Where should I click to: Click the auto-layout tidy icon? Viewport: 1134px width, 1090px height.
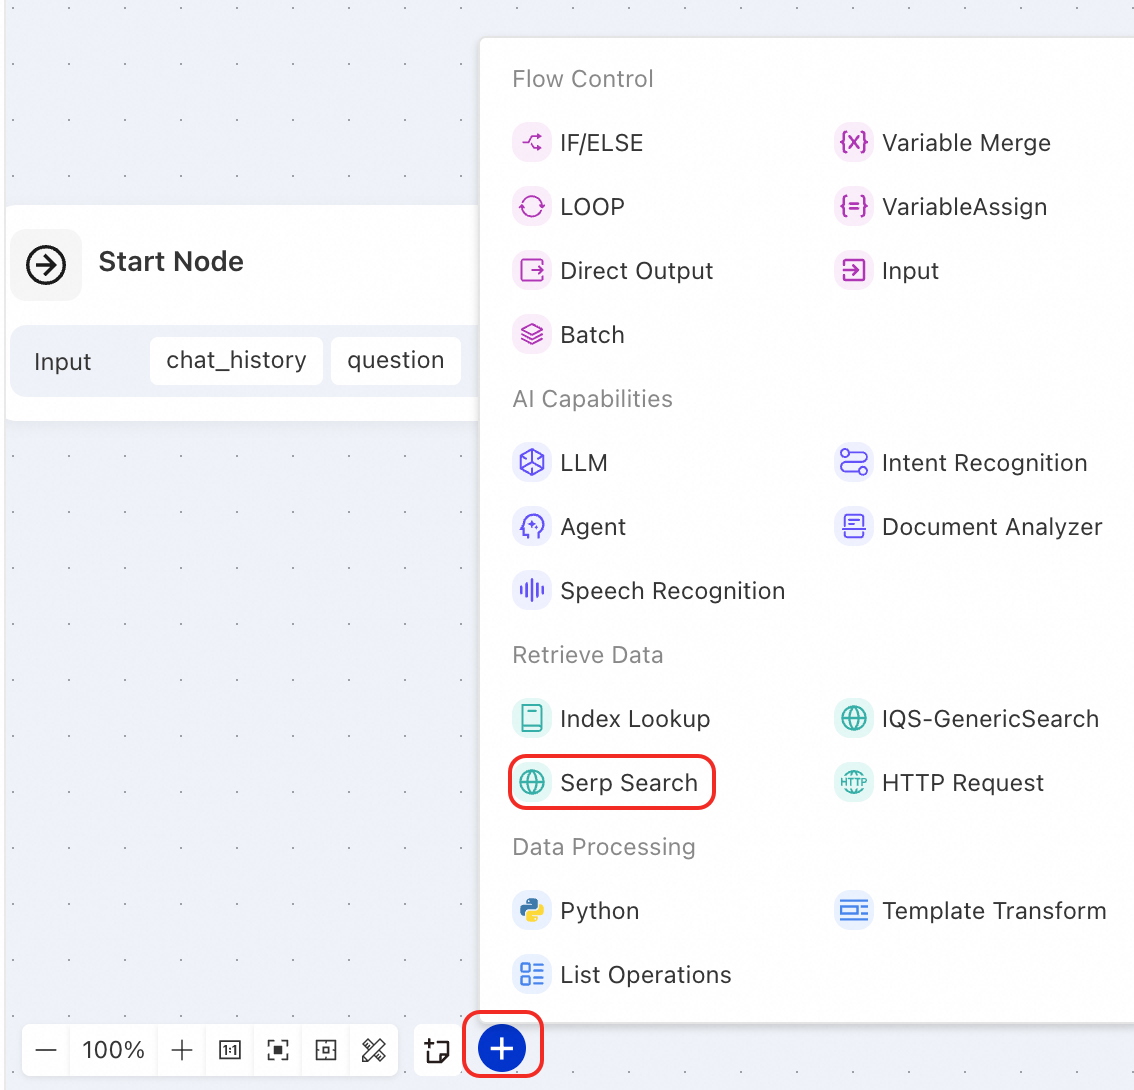coord(374,1050)
